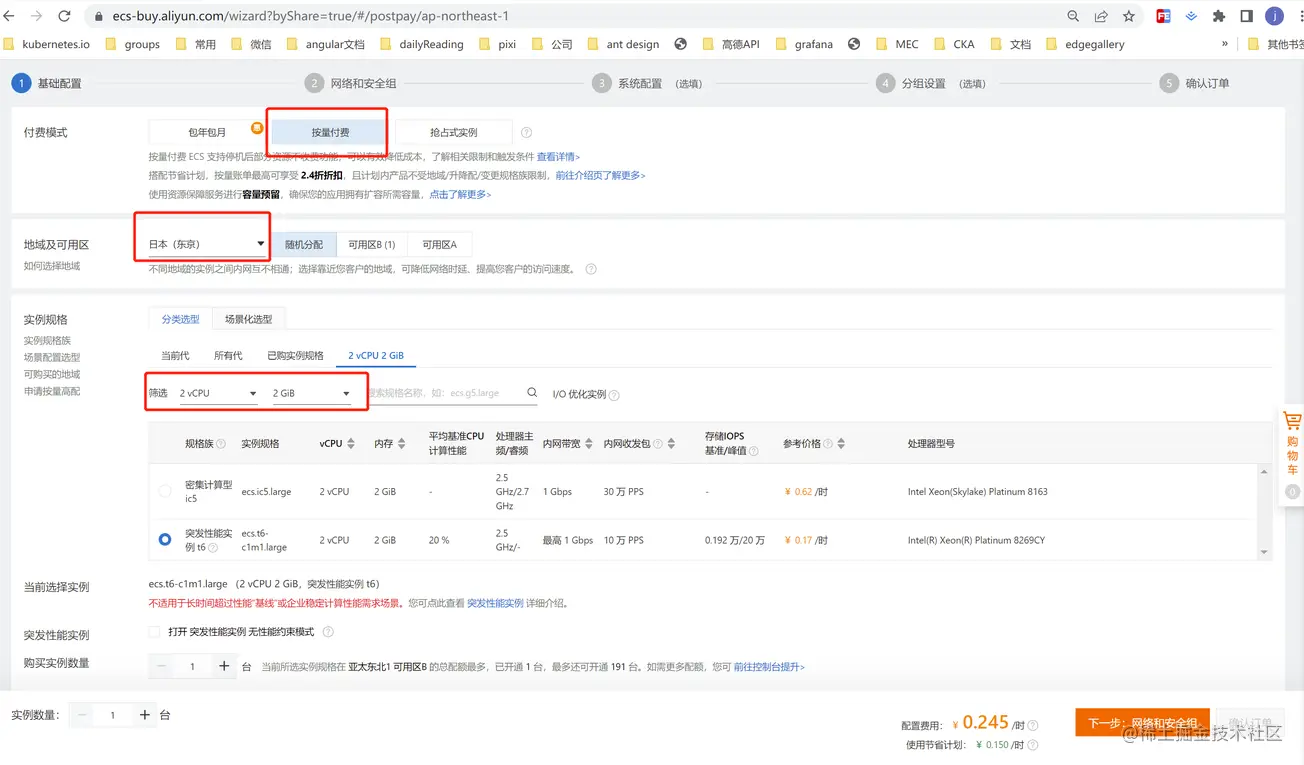Sort the table by vCPU column
This screenshot has width=1304, height=765.
351,444
